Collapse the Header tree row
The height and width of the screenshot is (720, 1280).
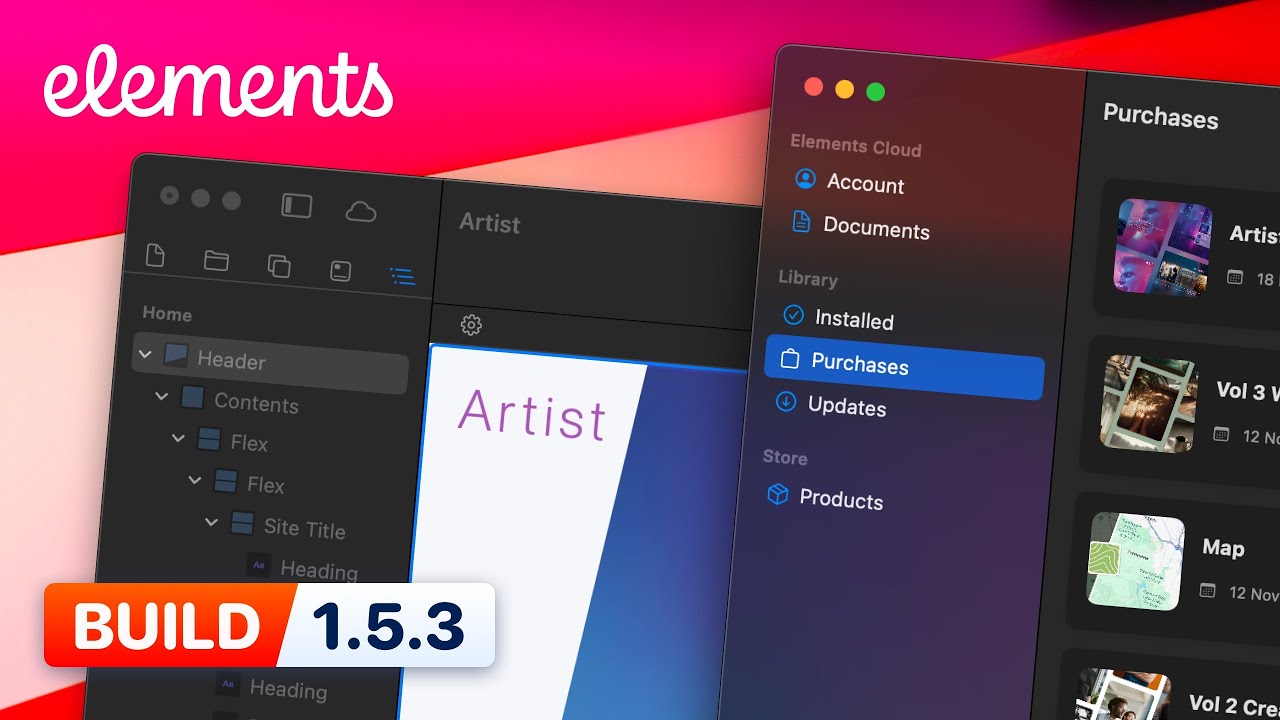(146, 354)
